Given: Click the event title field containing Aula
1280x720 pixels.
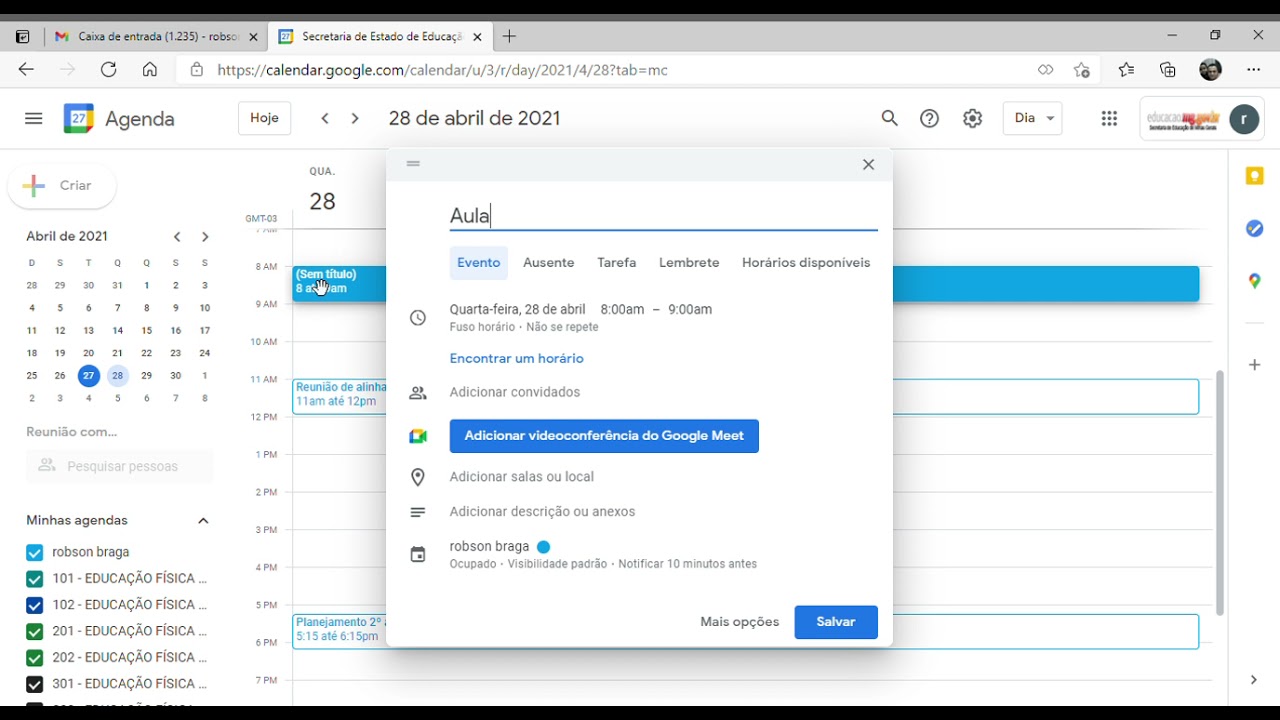Looking at the screenshot, I should 664,216.
